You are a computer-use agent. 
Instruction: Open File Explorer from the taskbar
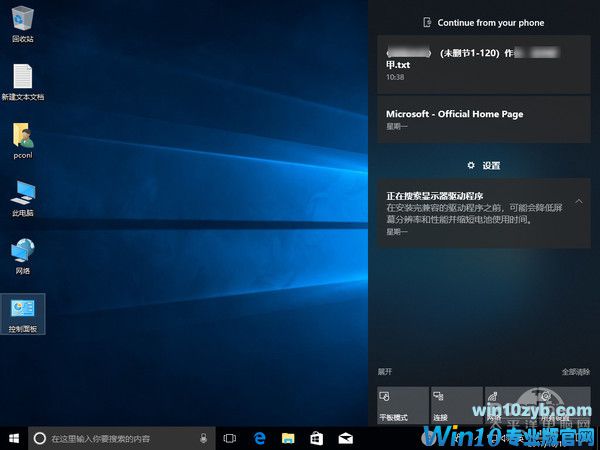point(288,438)
